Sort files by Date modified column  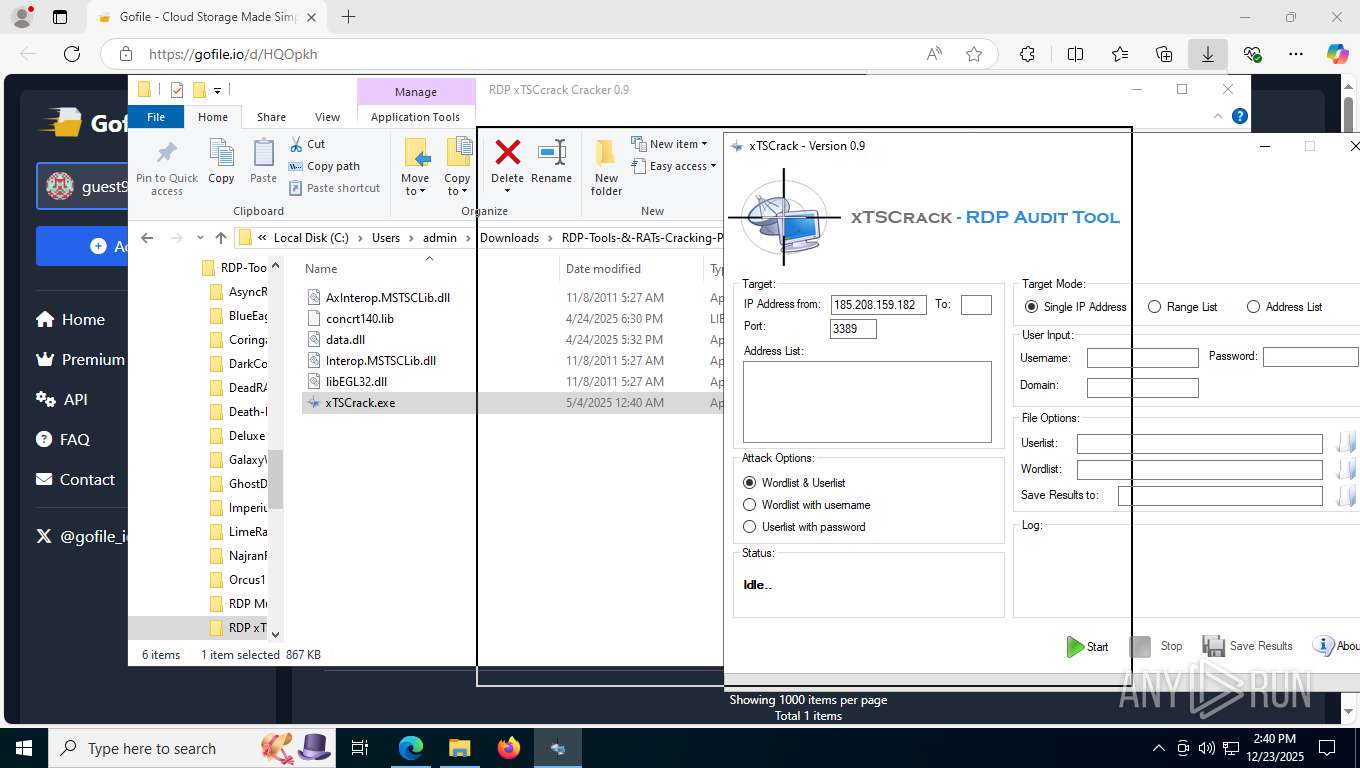coord(603,269)
